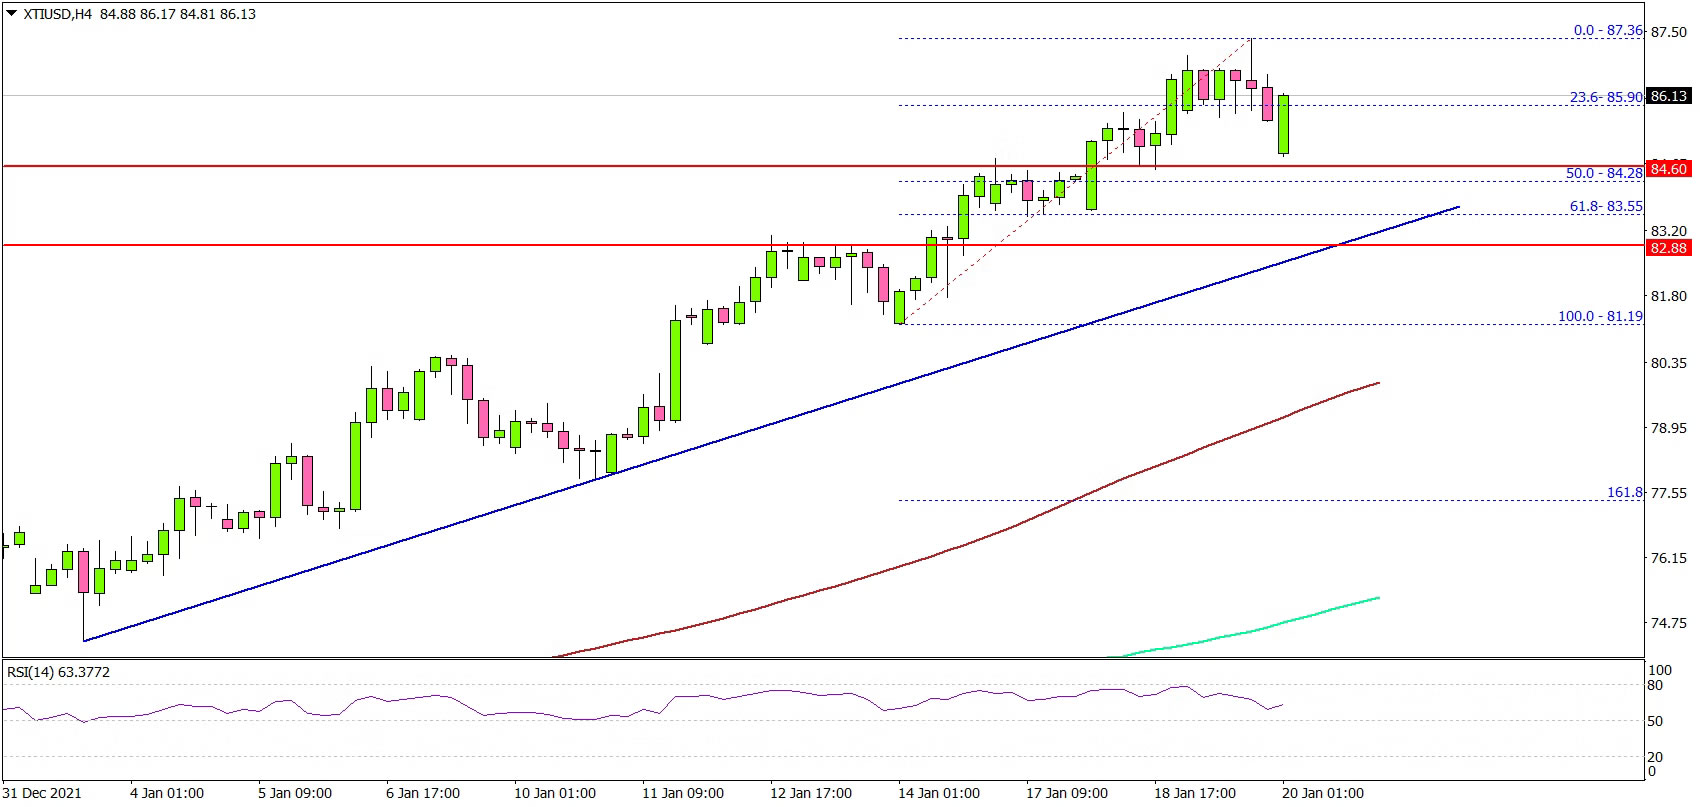Click the 6 Jan 17:00 time label
Viewport: 1700px width, 807px height.
tap(423, 793)
